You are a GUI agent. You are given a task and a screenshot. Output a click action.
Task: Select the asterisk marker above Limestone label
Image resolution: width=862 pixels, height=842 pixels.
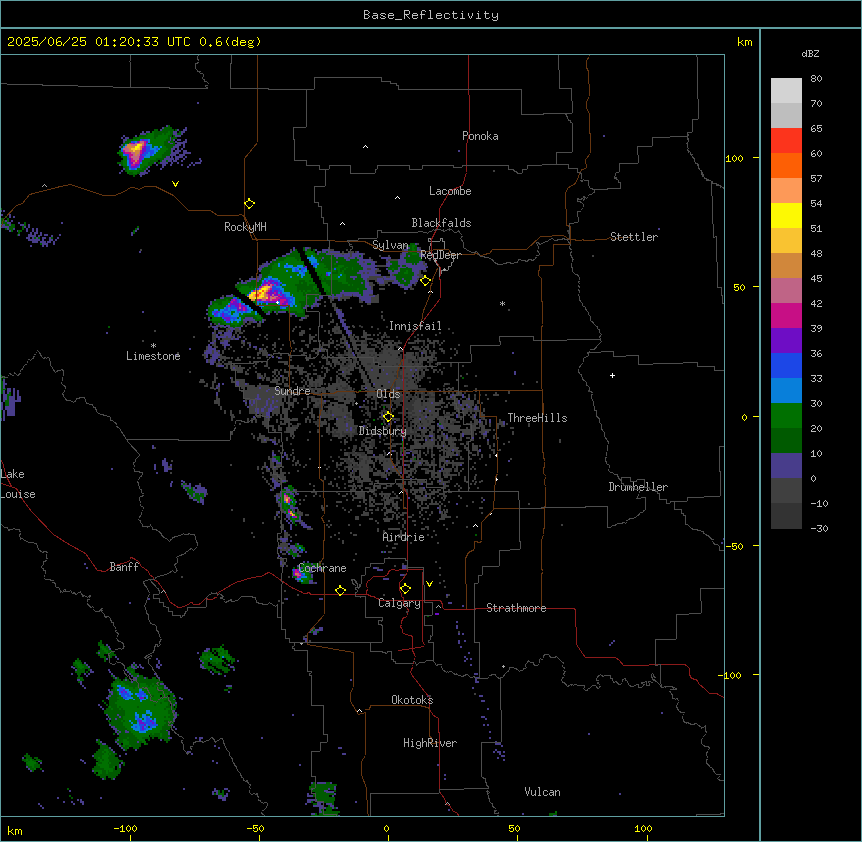pyautogui.click(x=153, y=346)
